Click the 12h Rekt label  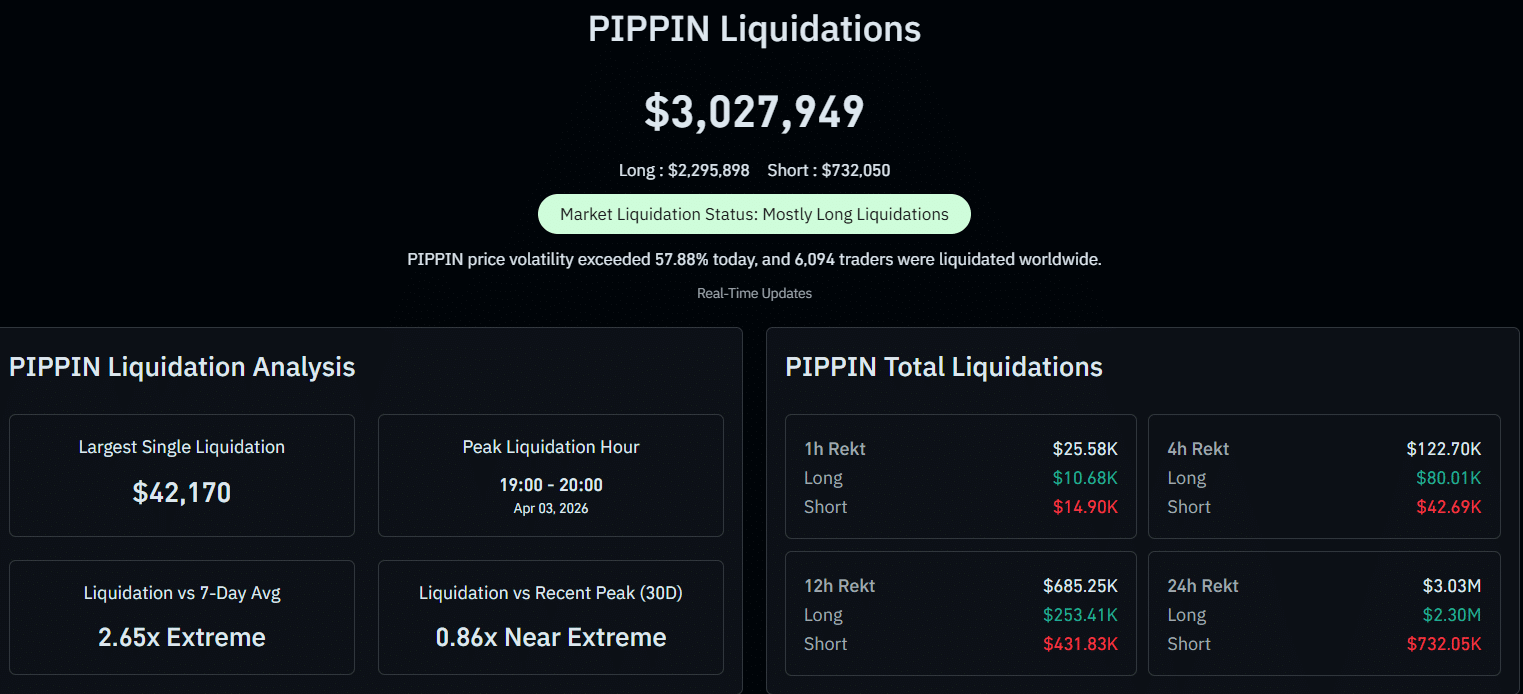click(839, 586)
